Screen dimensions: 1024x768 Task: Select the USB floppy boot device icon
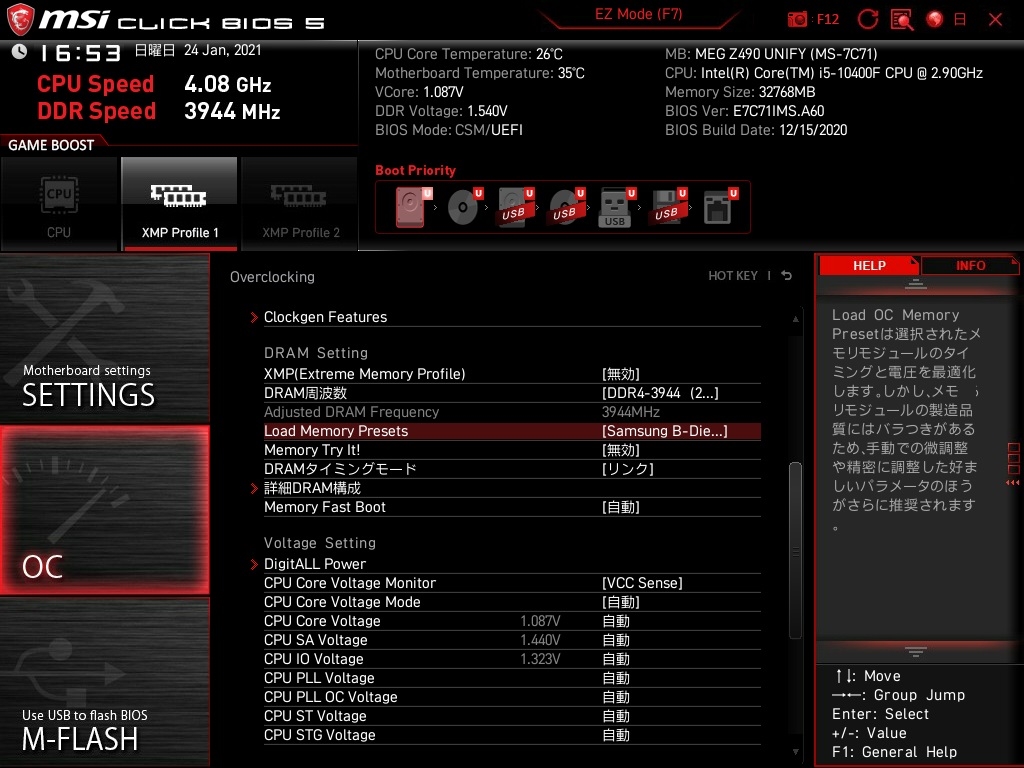point(668,207)
